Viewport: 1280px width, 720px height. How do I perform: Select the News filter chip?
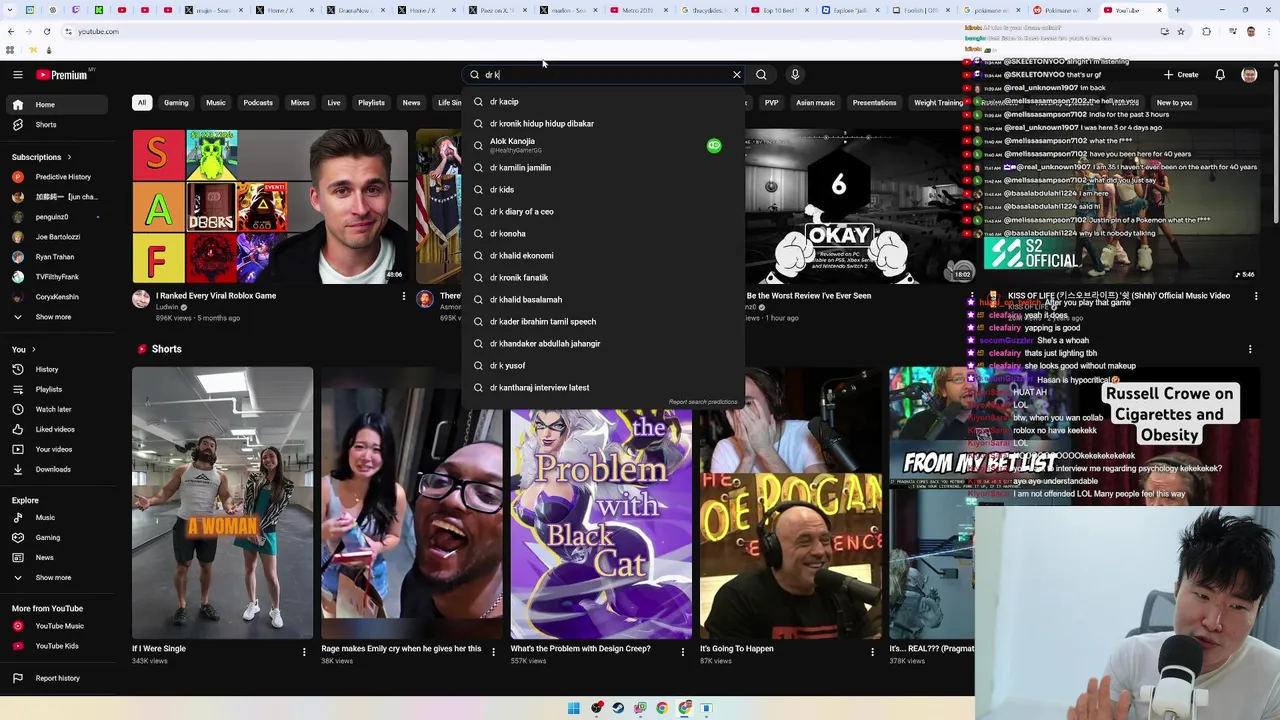411,103
